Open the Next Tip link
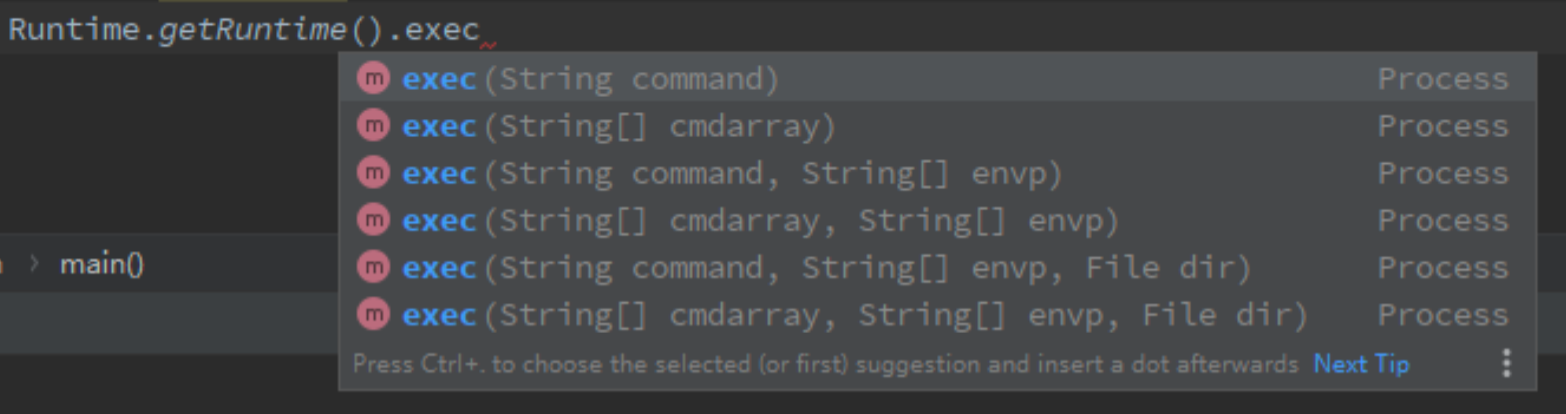 [x=1361, y=364]
